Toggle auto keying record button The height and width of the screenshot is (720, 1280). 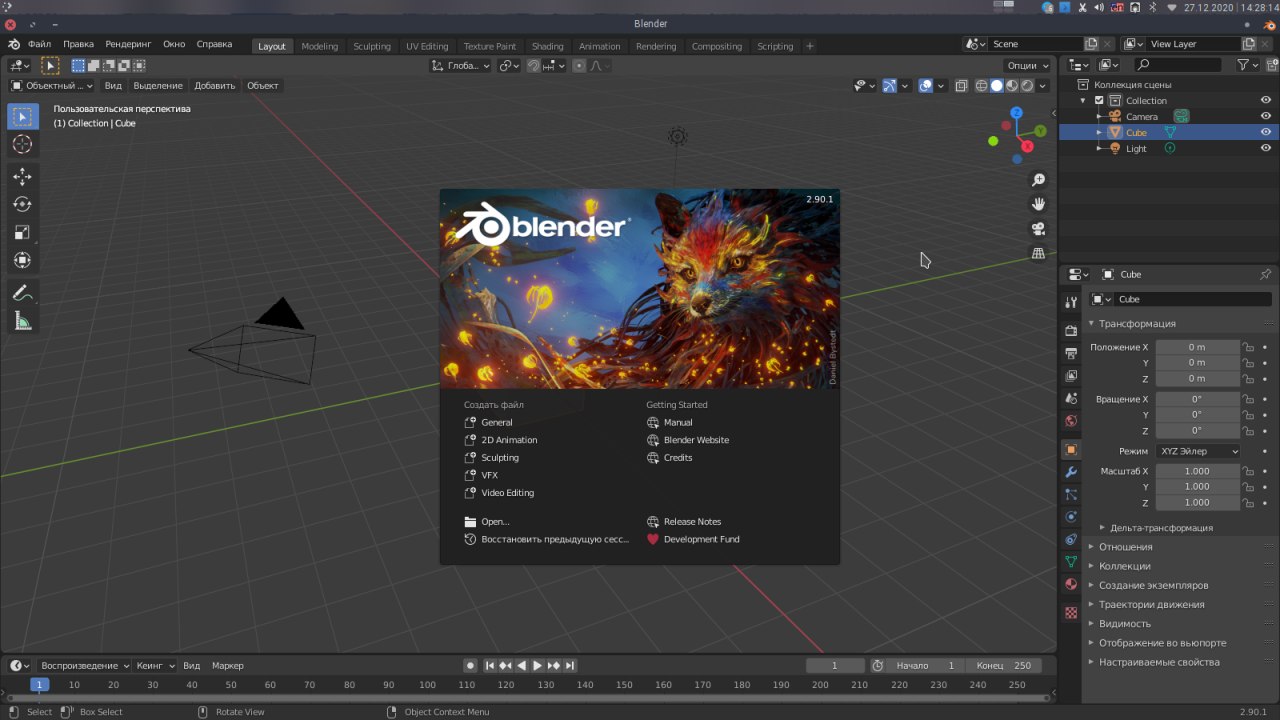coord(470,665)
